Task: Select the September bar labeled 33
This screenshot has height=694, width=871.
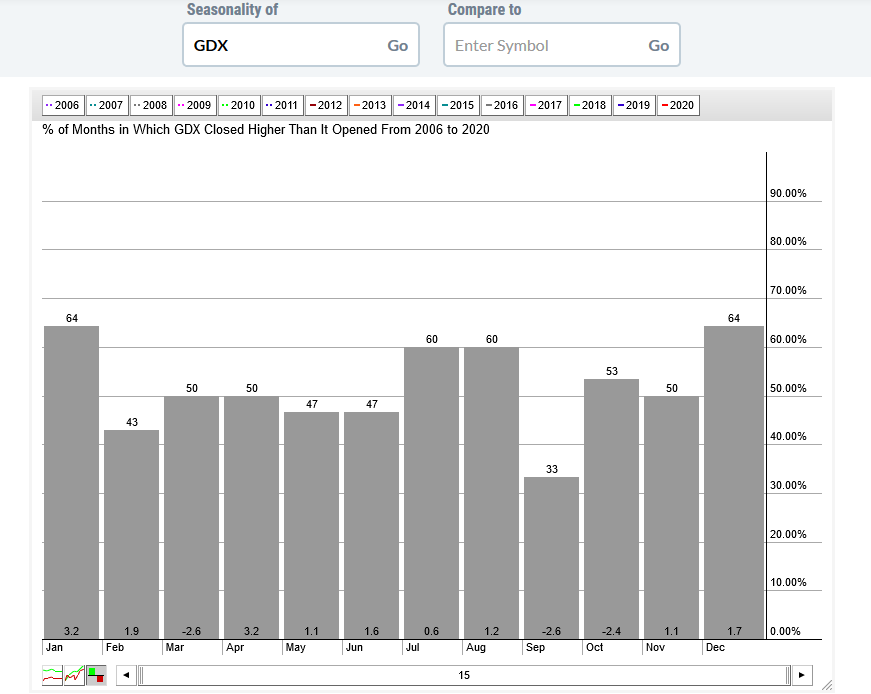Action: click(x=552, y=558)
